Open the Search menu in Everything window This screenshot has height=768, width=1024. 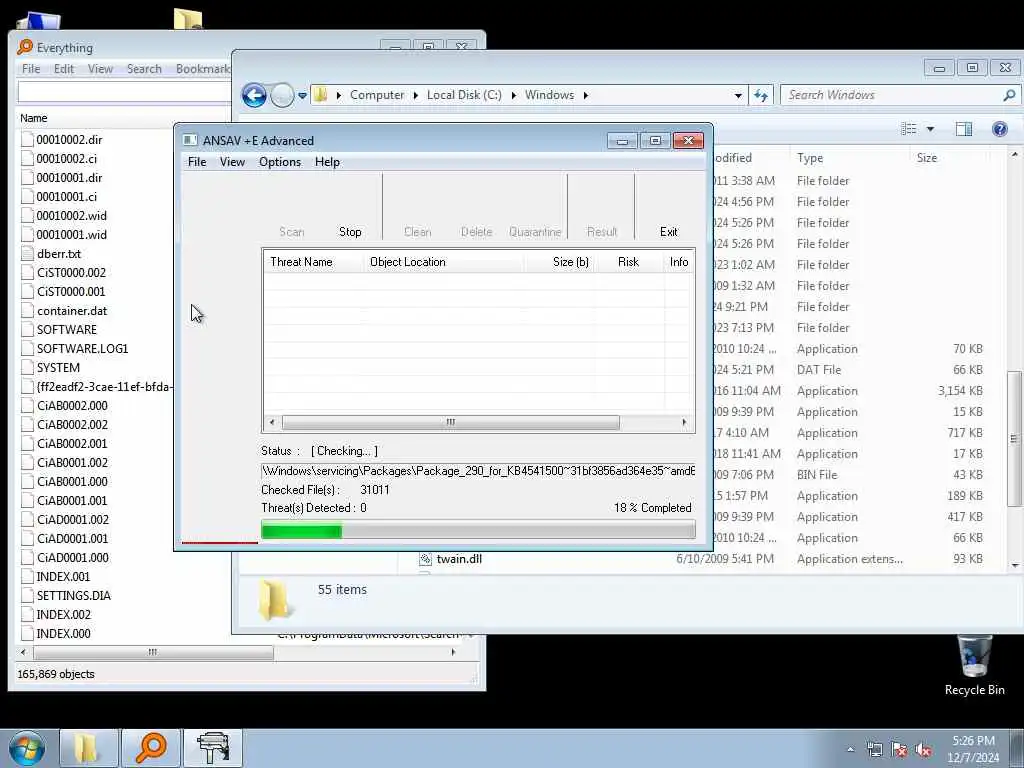coord(144,69)
